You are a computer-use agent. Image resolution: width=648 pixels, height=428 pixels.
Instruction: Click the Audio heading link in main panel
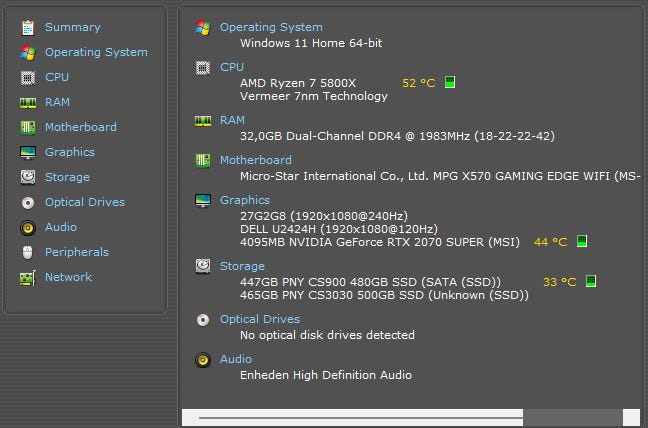coord(236,359)
